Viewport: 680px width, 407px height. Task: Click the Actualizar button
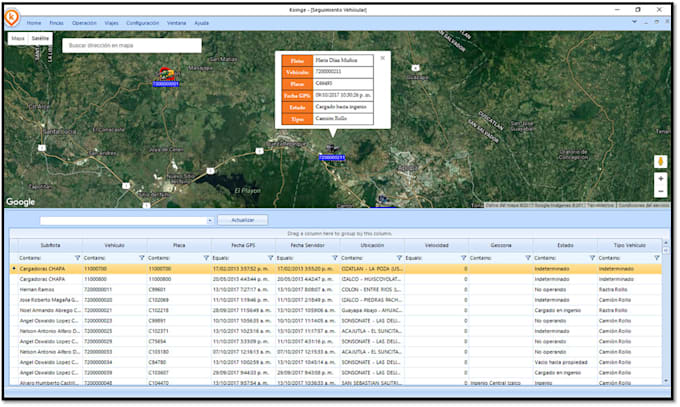click(242, 220)
